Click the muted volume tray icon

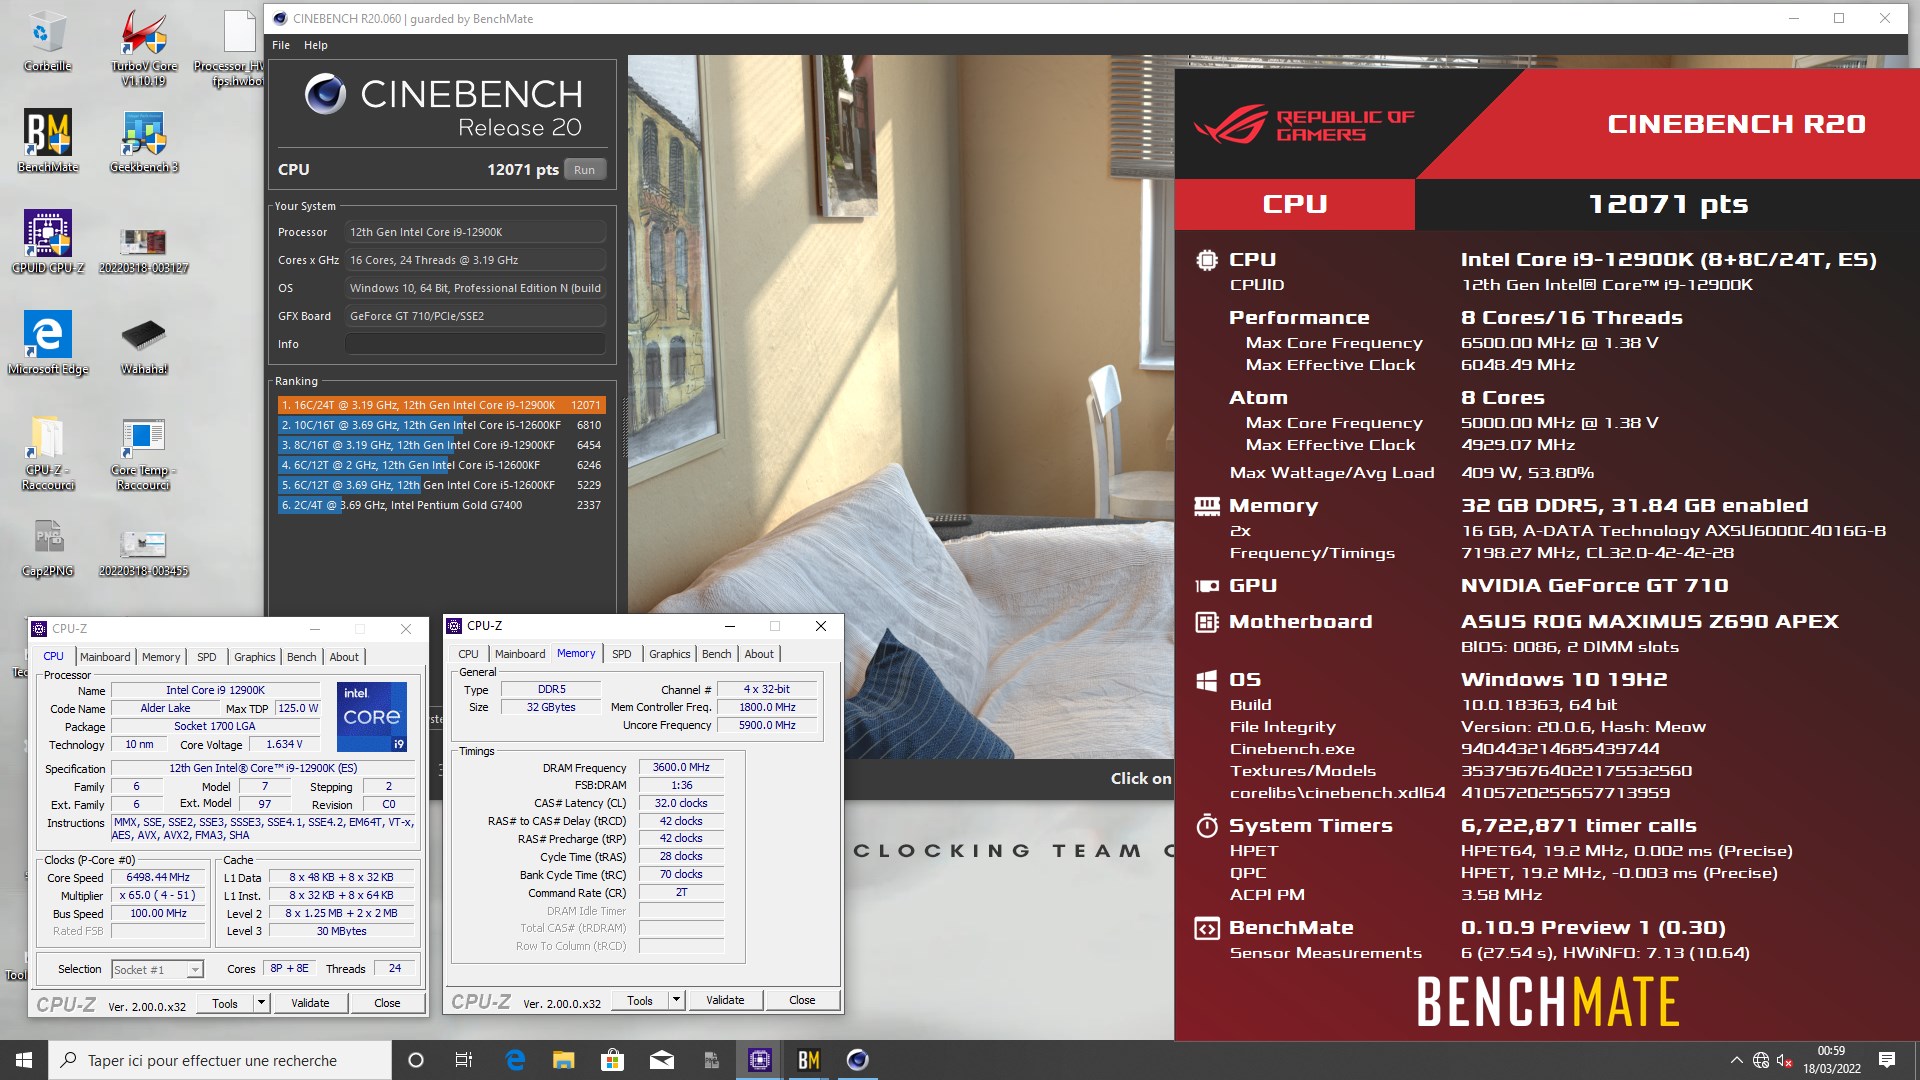point(1785,1060)
